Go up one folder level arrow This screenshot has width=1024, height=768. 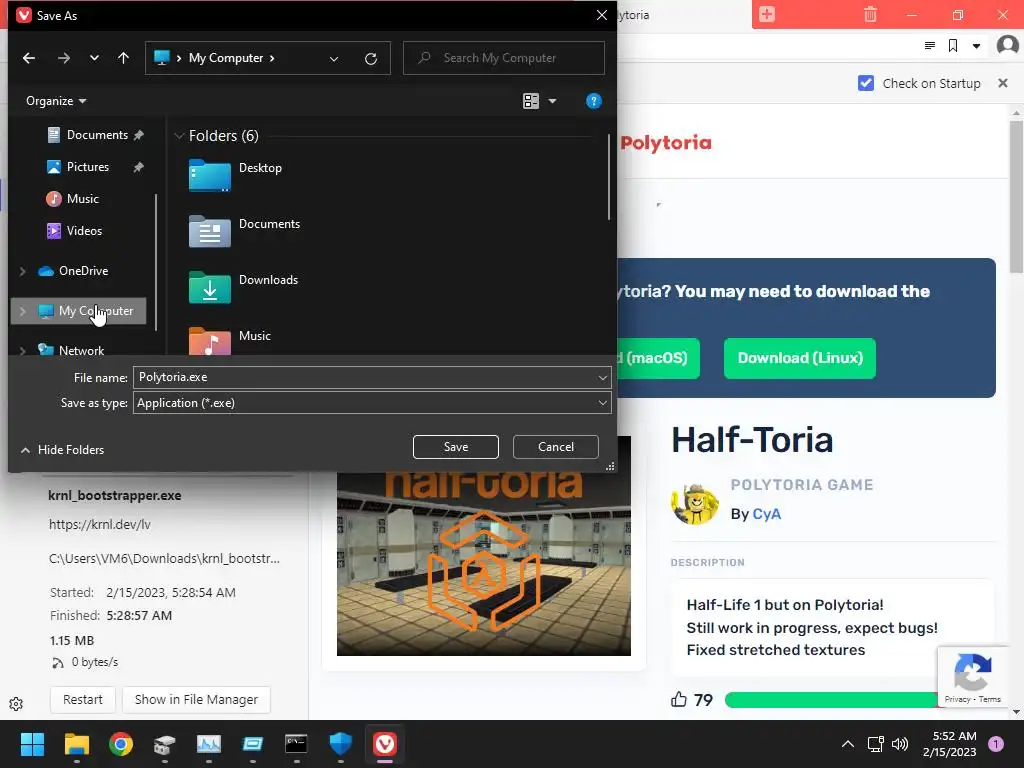coord(123,58)
